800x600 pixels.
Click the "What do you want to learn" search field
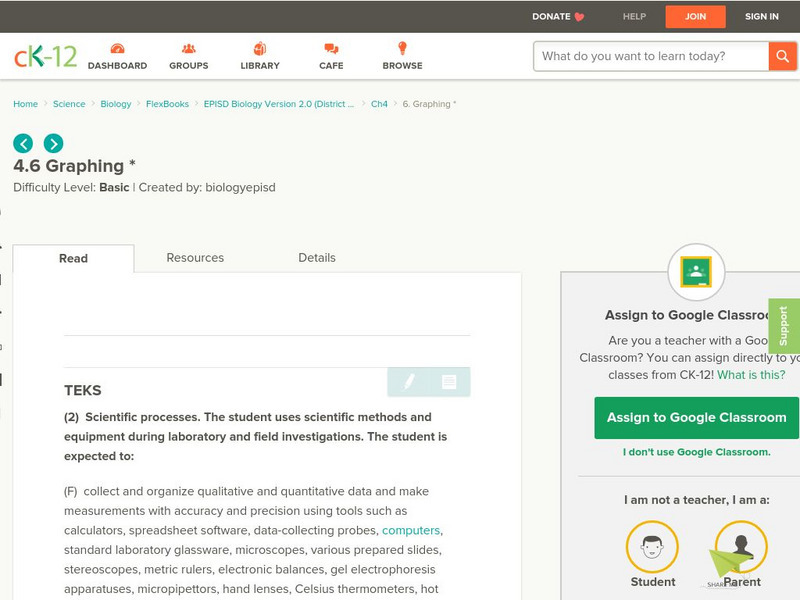tap(651, 56)
